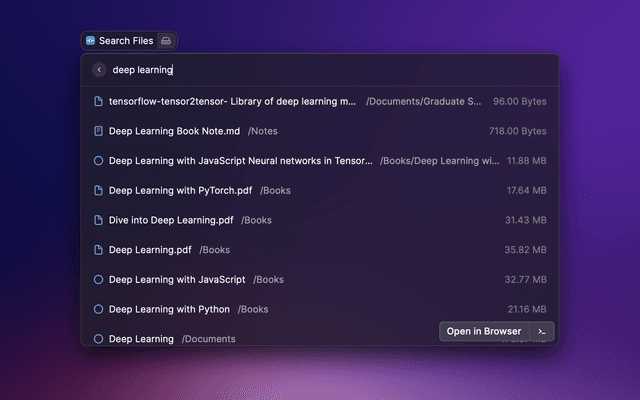Screen dimensions: 640x400
Task: Click the drive icon next to Search Files
Action: [x=166, y=41]
